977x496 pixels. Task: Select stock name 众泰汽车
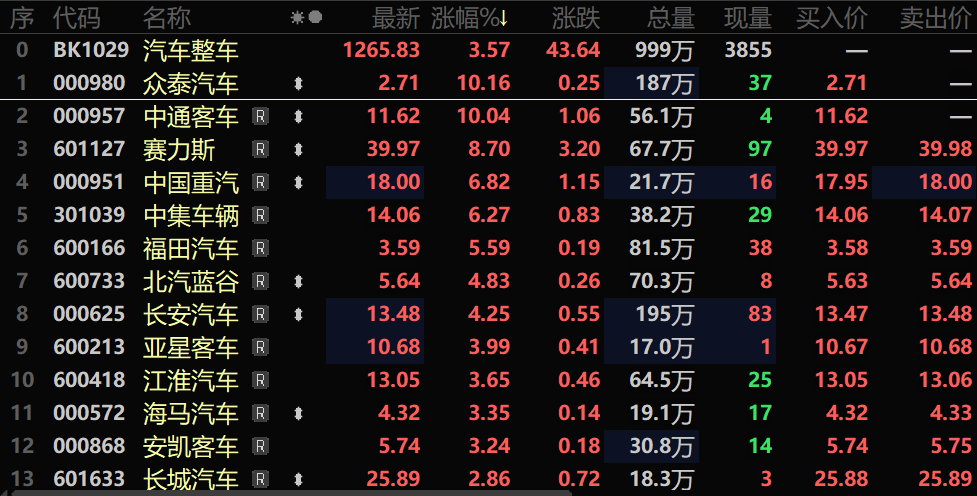191,83
